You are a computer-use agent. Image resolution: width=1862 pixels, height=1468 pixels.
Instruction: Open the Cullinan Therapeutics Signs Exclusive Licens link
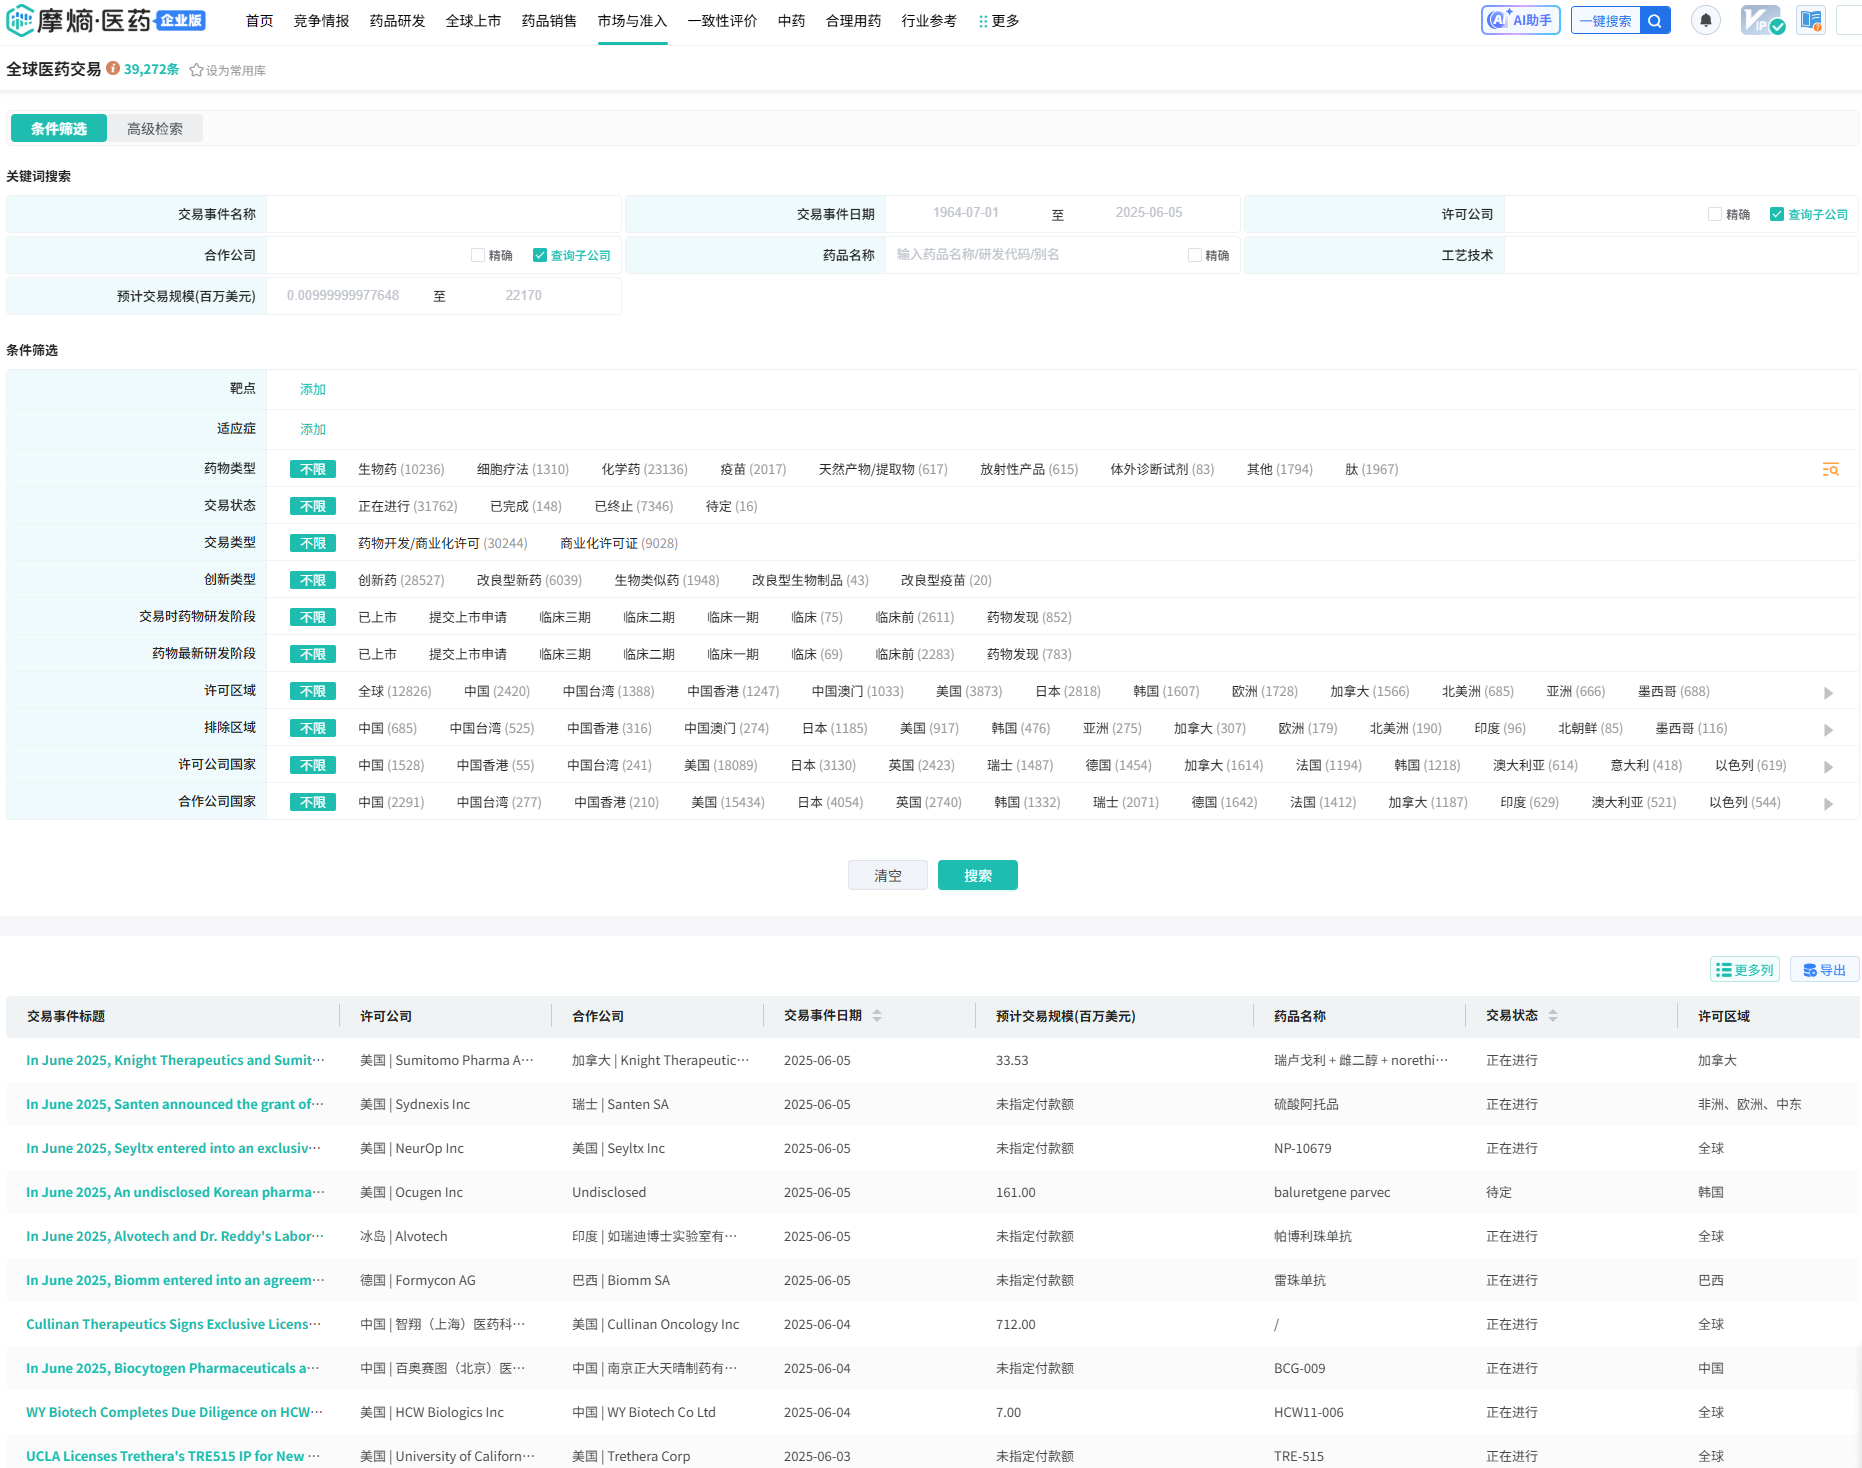174,1324
